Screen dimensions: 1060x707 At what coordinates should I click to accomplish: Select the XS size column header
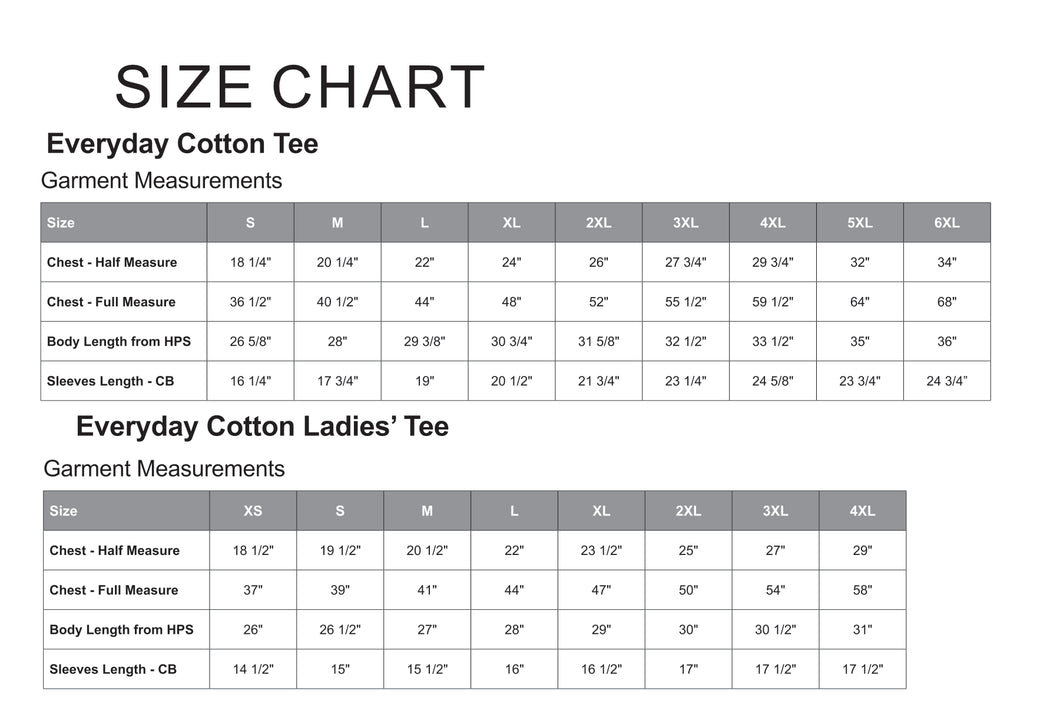pyautogui.click(x=253, y=511)
